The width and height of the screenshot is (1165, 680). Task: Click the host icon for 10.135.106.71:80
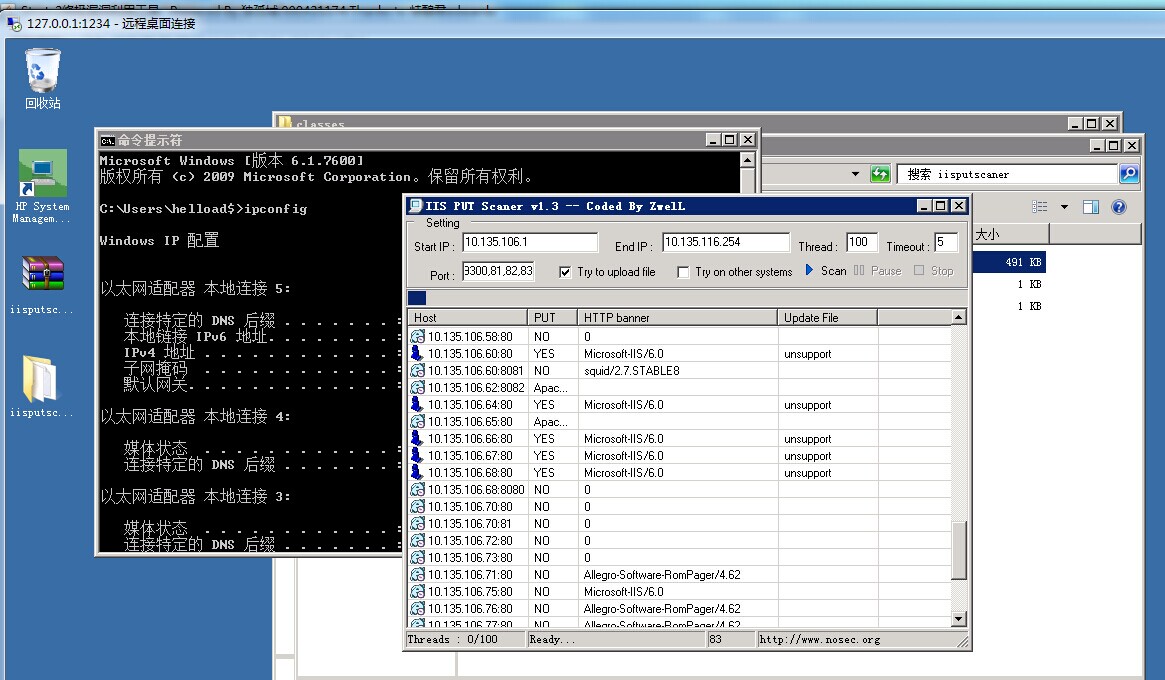[x=418, y=574]
